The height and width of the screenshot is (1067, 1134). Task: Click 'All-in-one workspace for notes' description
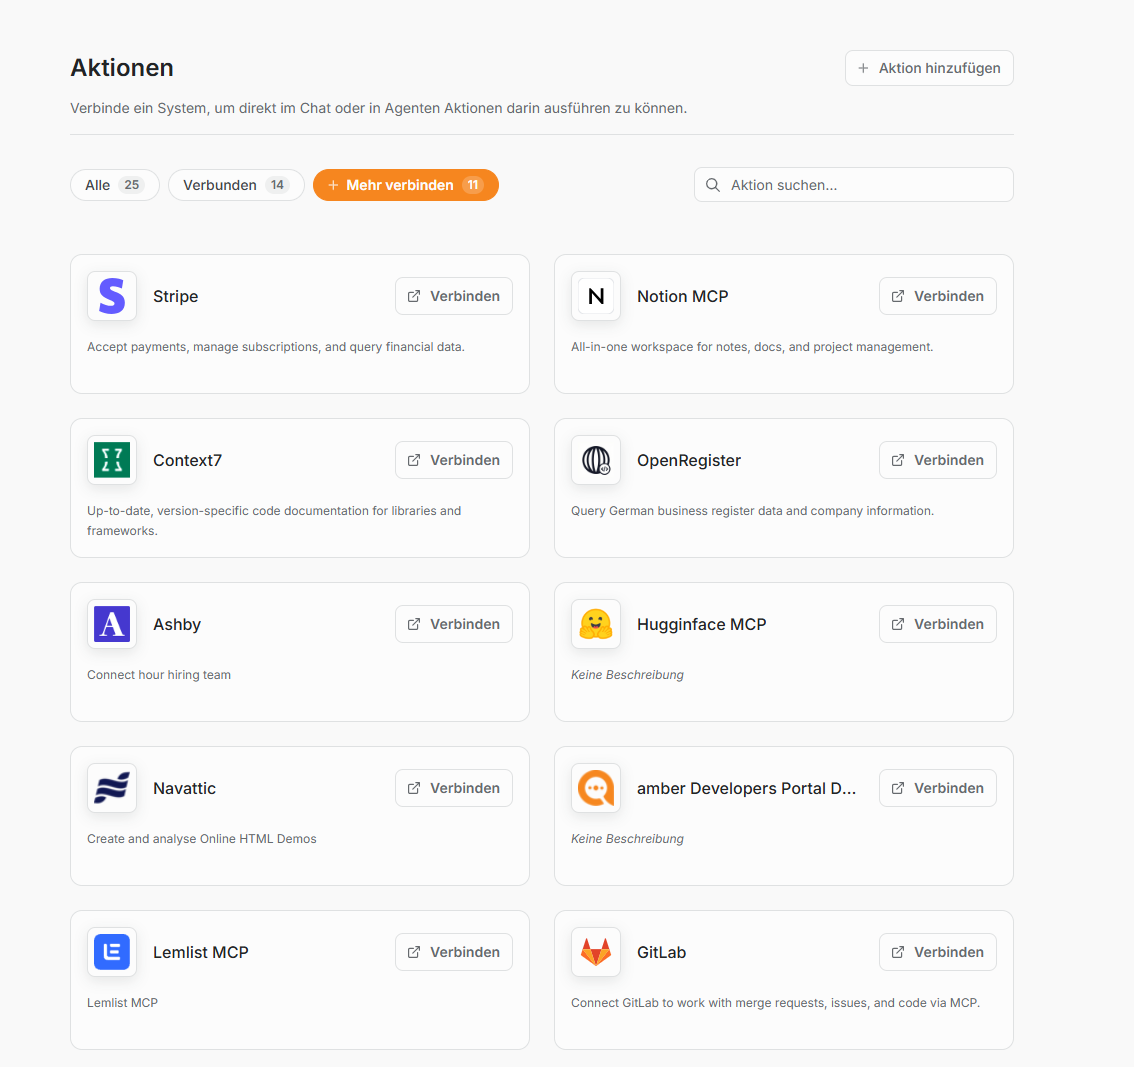pos(752,347)
